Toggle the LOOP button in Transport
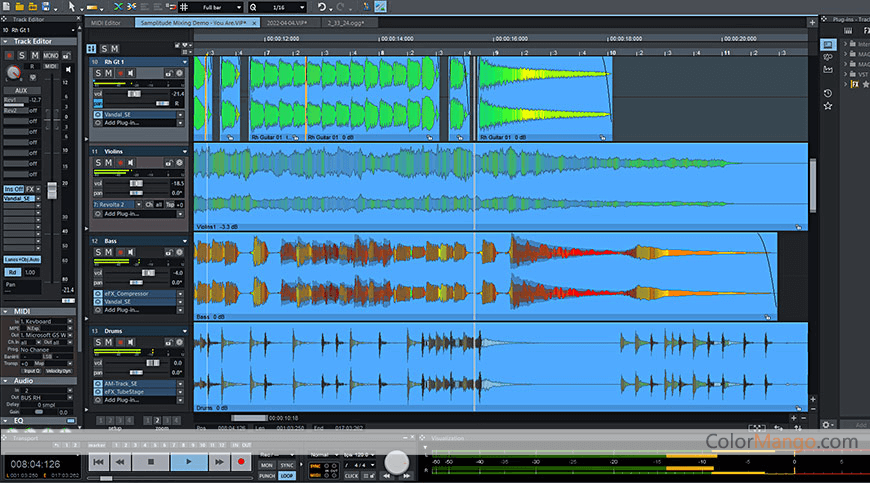This screenshot has width=870, height=483. 287,476
